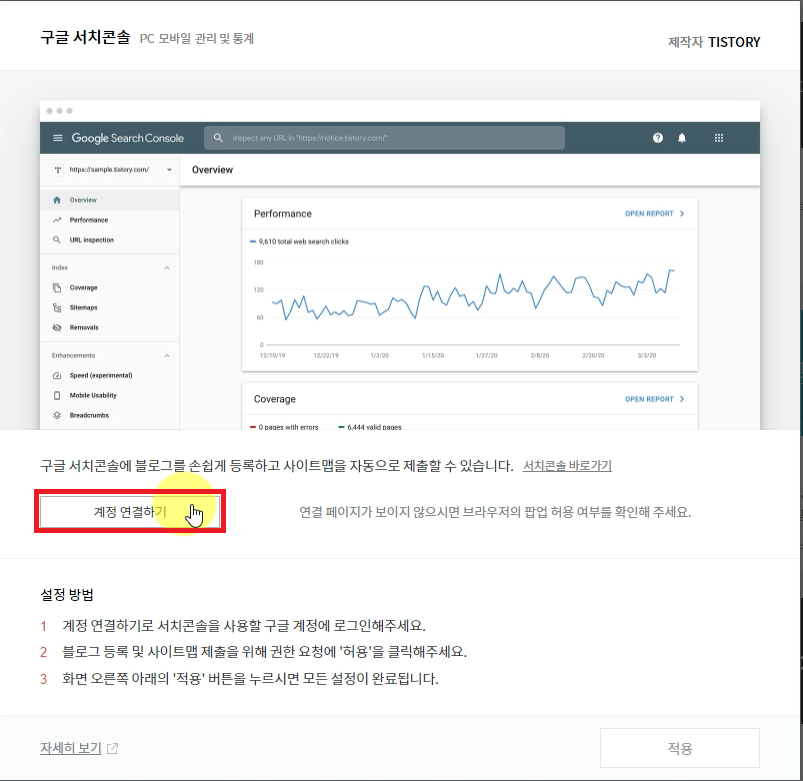This screenshot has height=781, width=803.
Task: Click the magnifier icon in URL search bar
Action: tap(218, 138)
